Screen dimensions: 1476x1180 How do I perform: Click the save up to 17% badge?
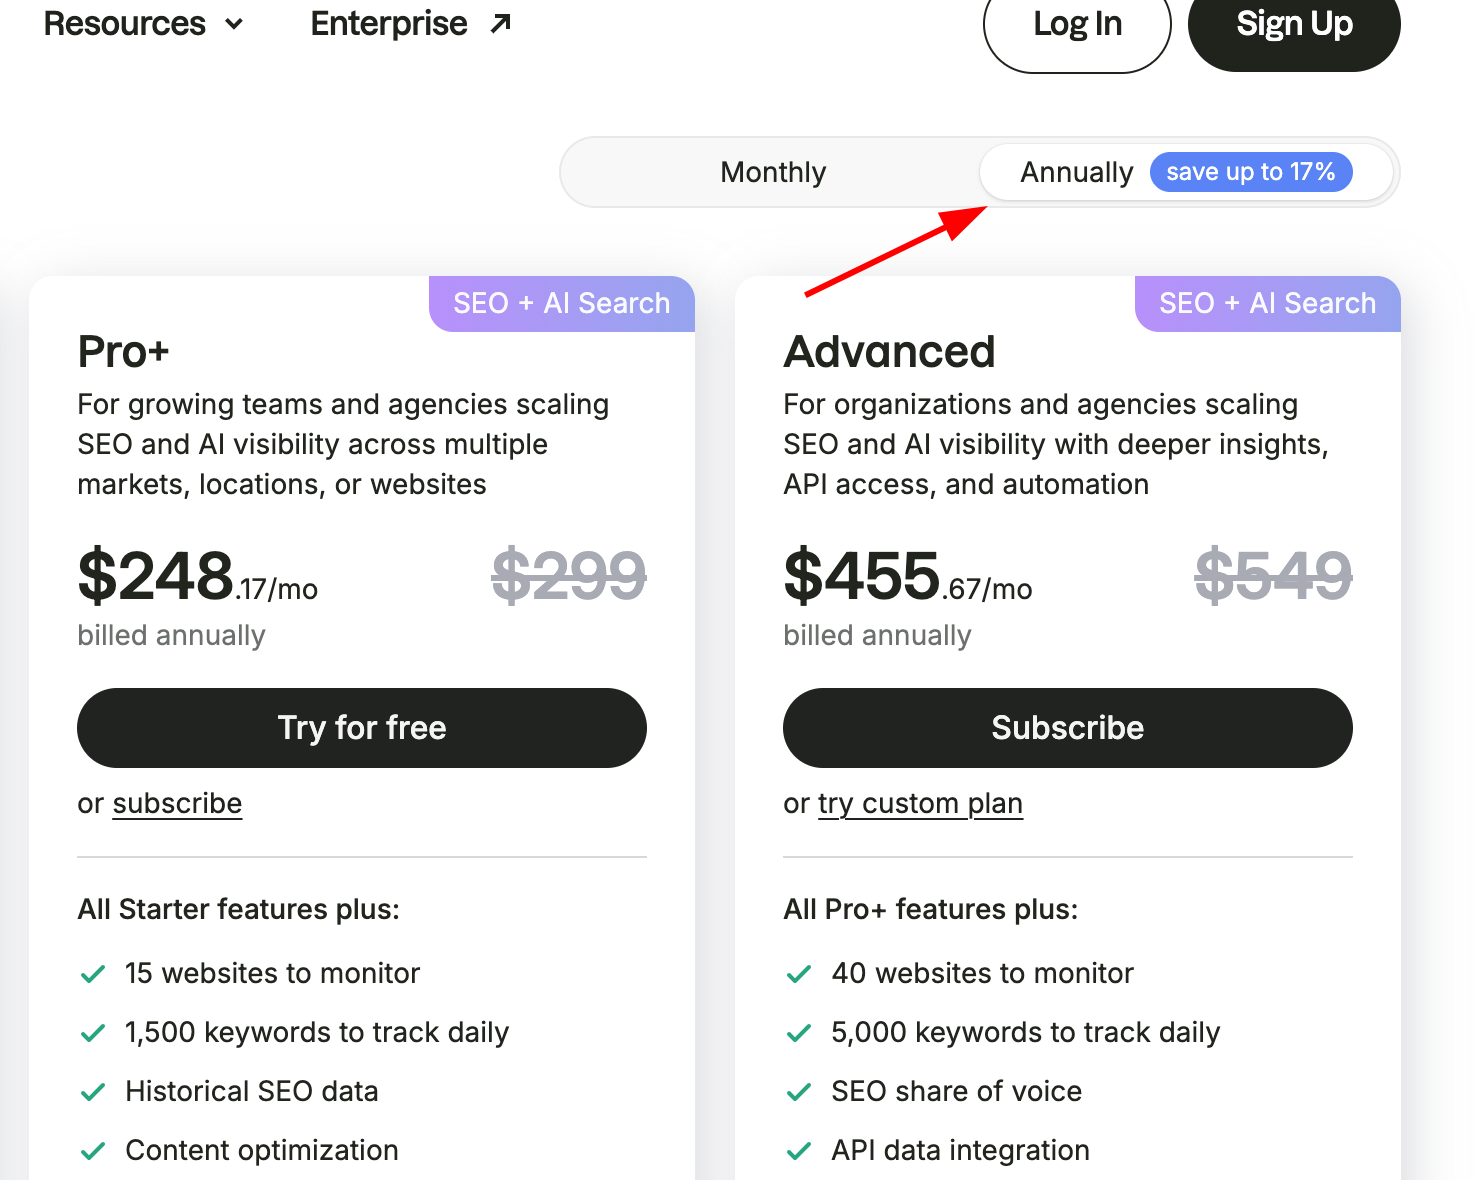pyautogui.click(x=1251, y=172)
